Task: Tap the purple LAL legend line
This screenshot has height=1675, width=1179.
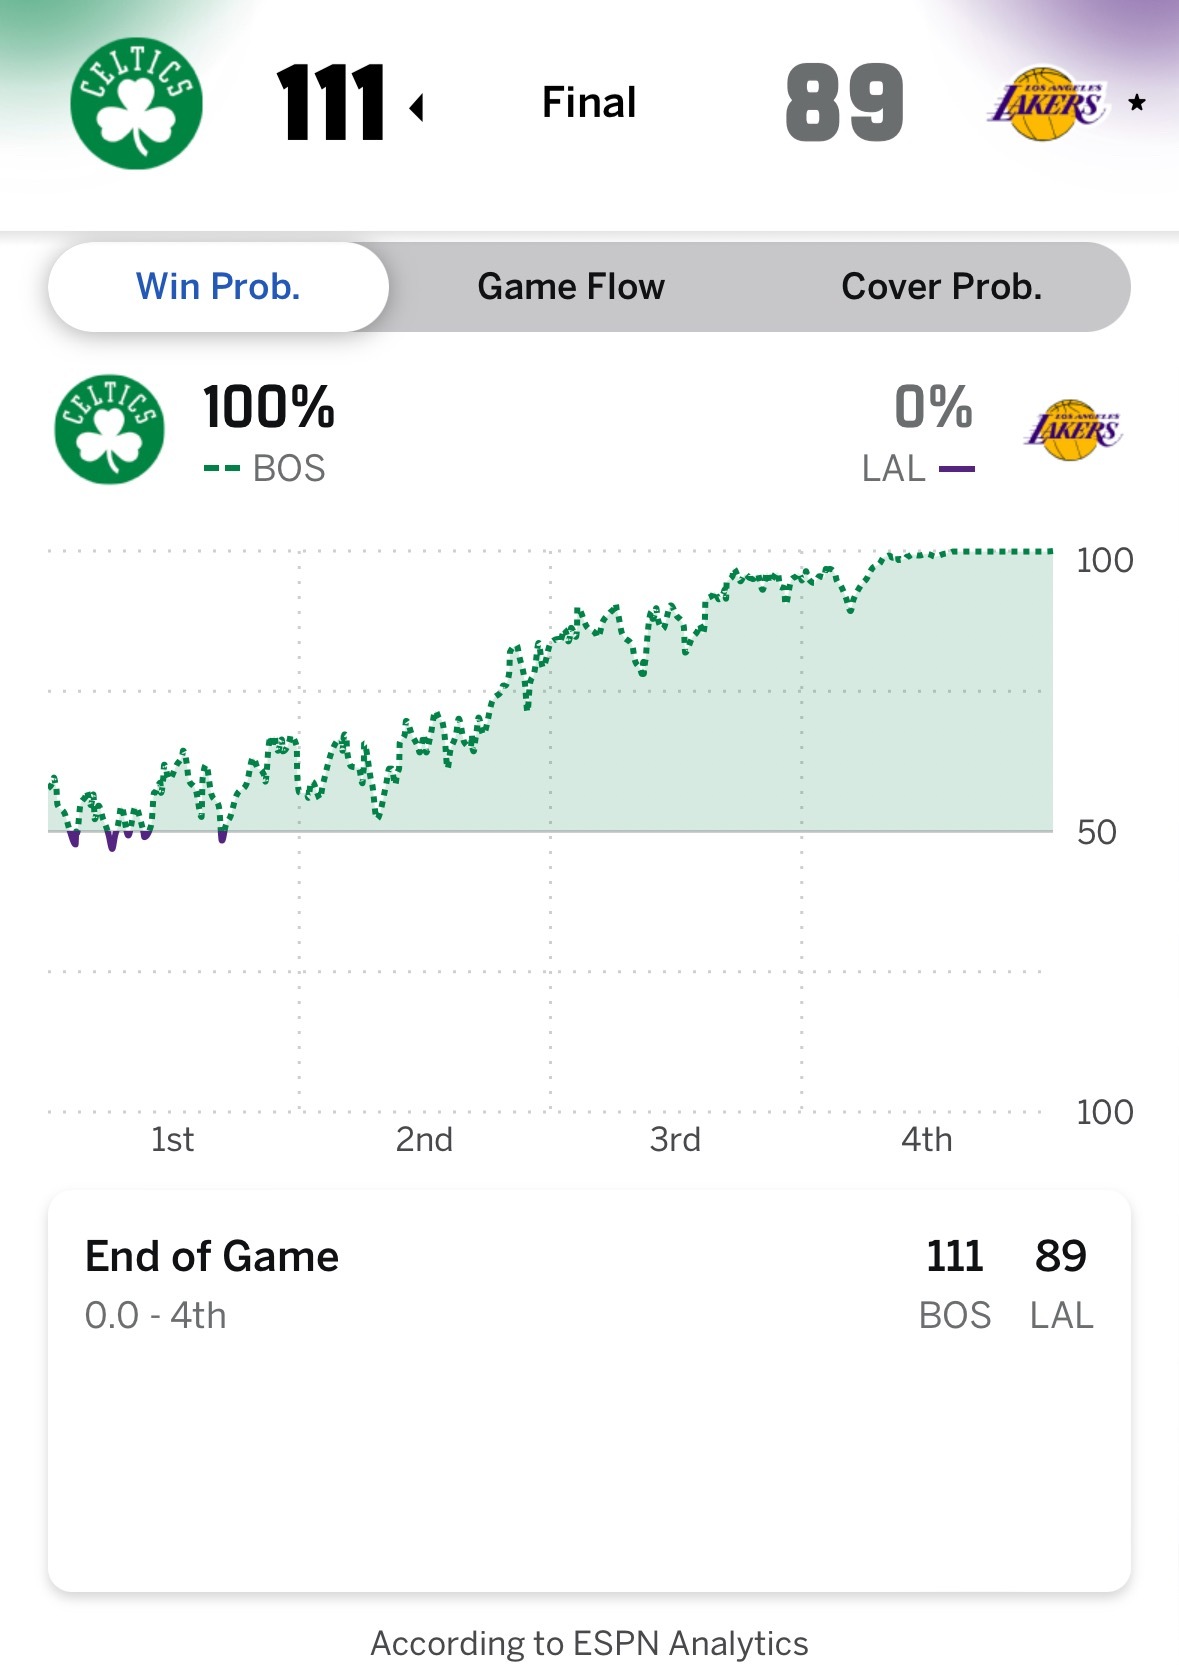Action: pos(957,468)
